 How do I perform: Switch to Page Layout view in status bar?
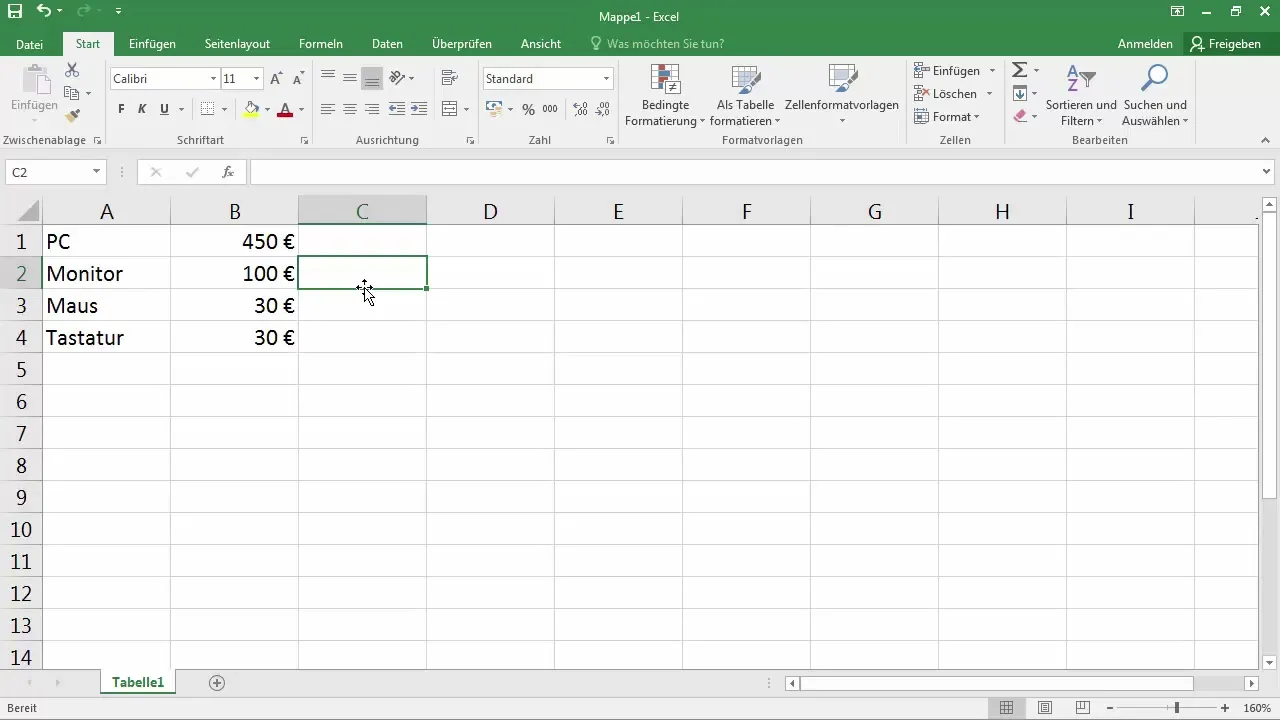coord(1045,708)
